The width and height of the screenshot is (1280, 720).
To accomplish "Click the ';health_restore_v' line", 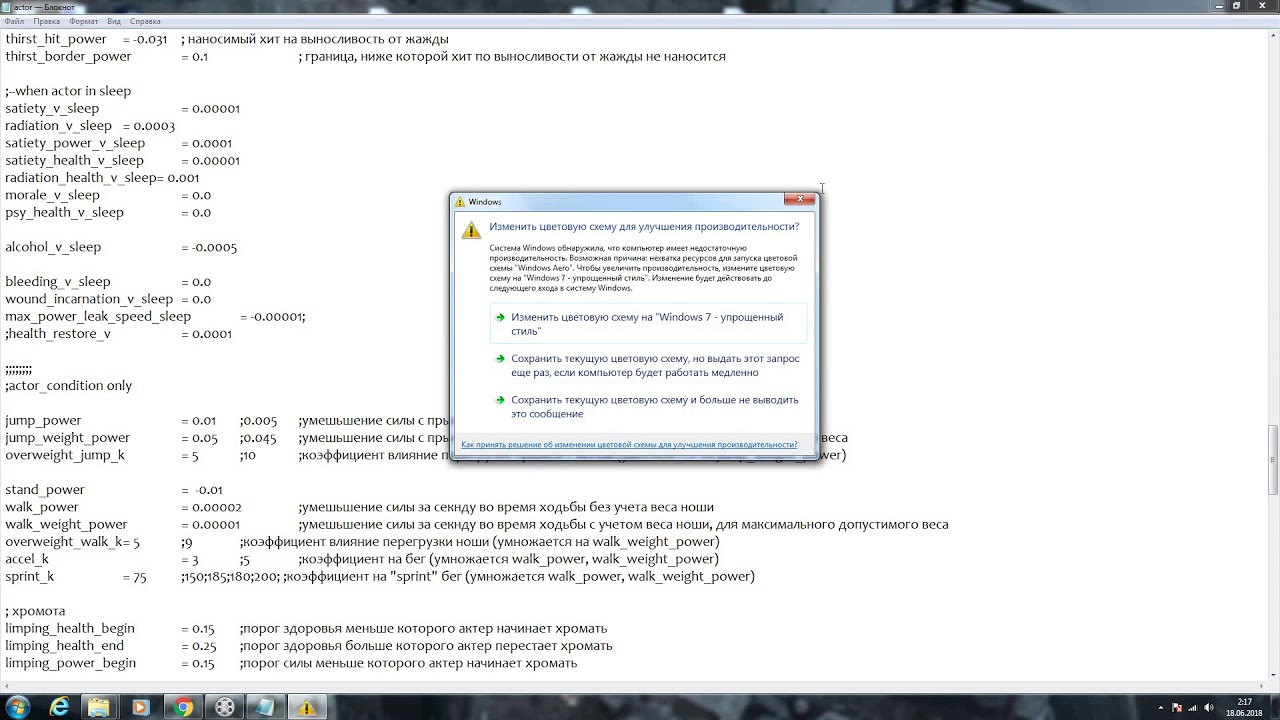I will pyautogui.click(x=118, y=334).
